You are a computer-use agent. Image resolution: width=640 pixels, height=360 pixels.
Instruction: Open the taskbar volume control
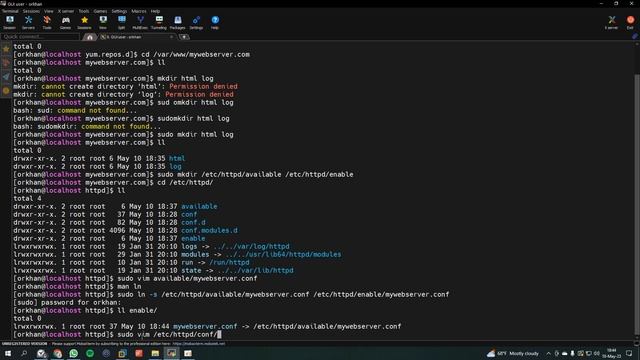[x=597, y=353]
